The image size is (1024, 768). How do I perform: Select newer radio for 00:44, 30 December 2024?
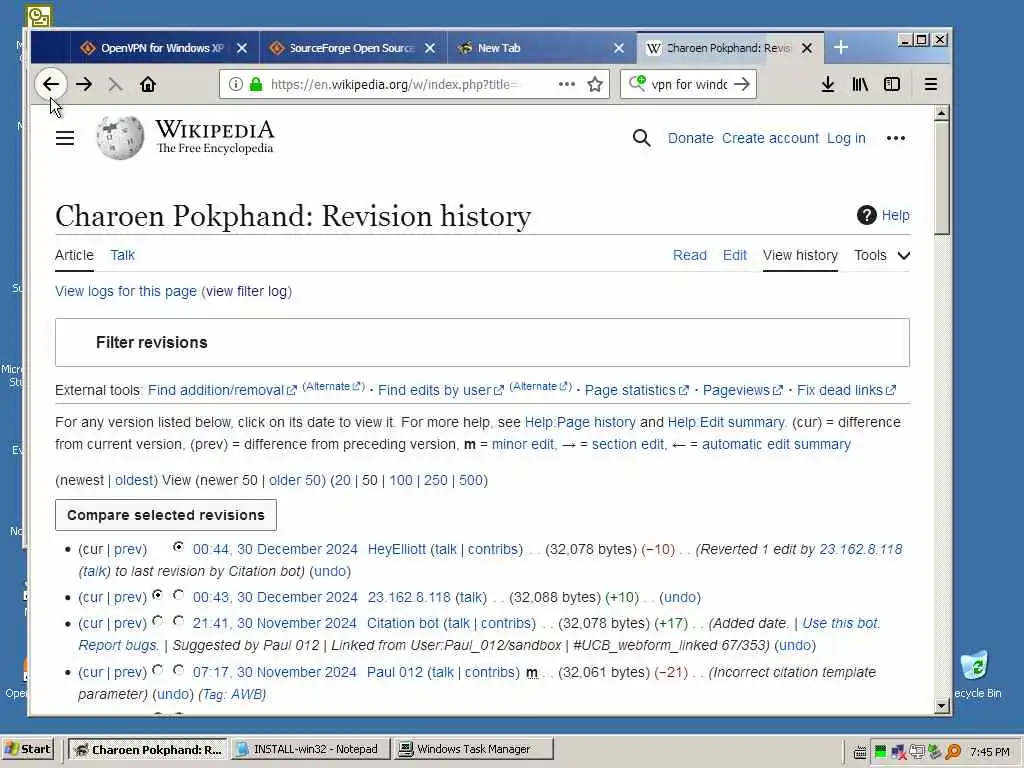pyautogui.click(x=178, y=547)
